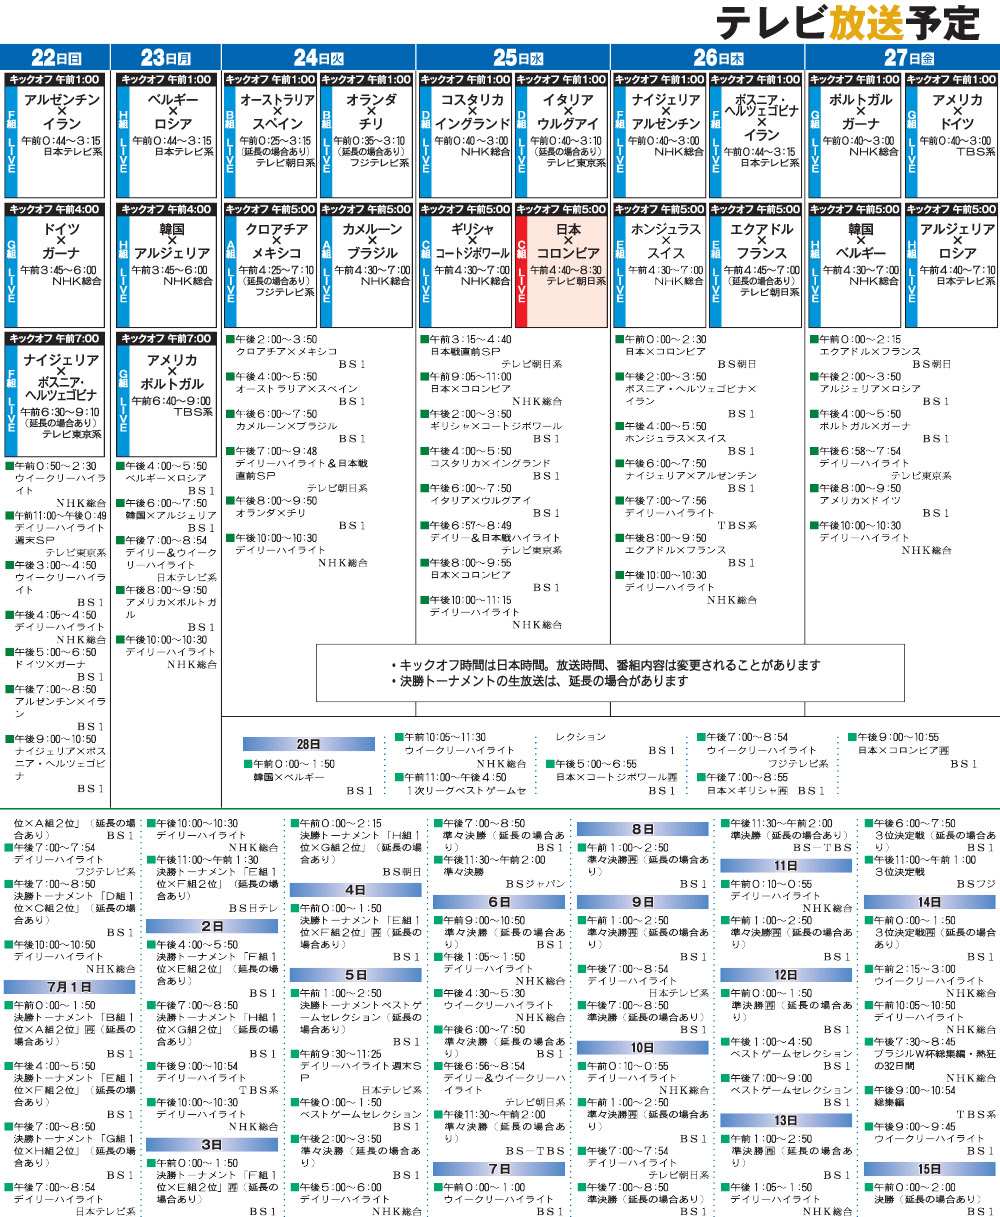Open the カメルーン×ブラジル match card

click(x=366, y=265)
